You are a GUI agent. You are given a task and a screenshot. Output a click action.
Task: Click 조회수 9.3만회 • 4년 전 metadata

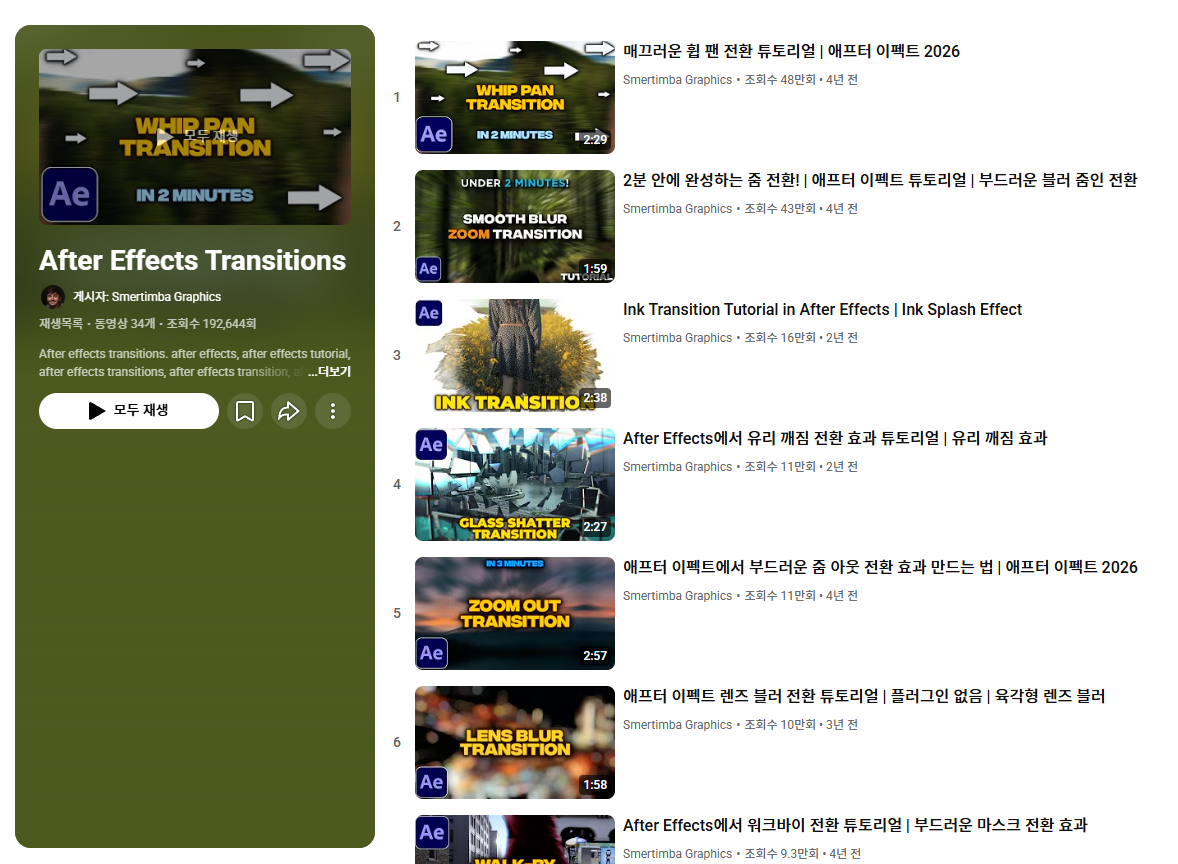pyautogui.click(x=802, y=853)
